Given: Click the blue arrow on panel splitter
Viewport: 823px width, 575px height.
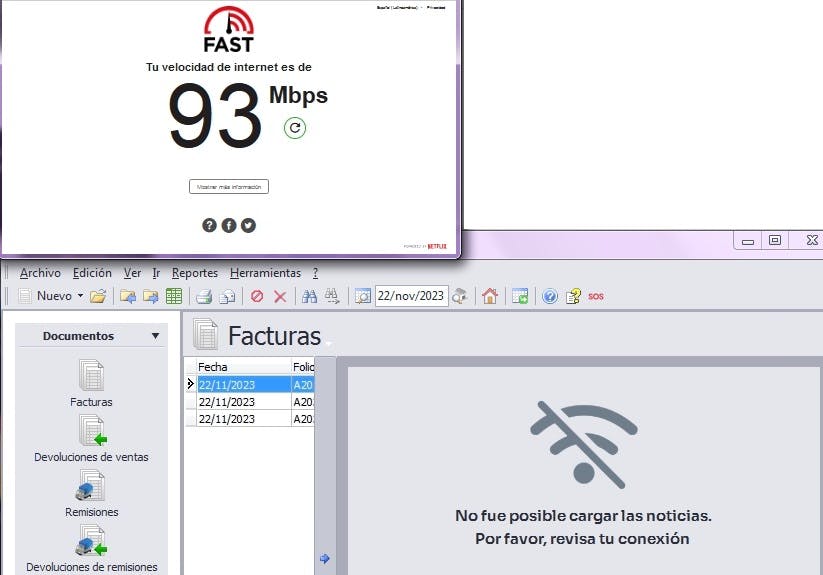Looking at the screenshot, I should pyautogui.click(x=325, y=559).
